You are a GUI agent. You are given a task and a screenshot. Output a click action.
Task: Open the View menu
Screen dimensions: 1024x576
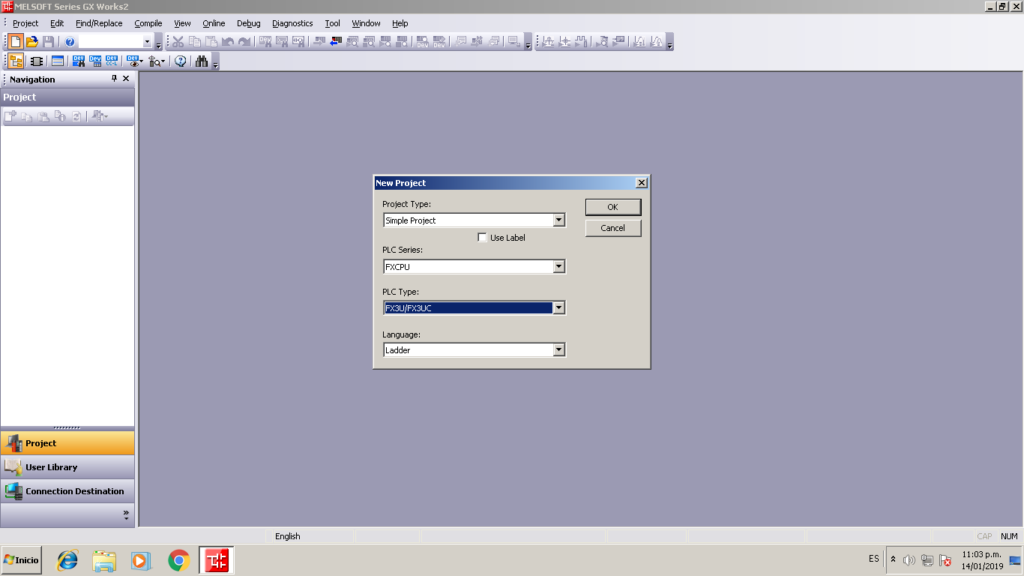[182, 24]
